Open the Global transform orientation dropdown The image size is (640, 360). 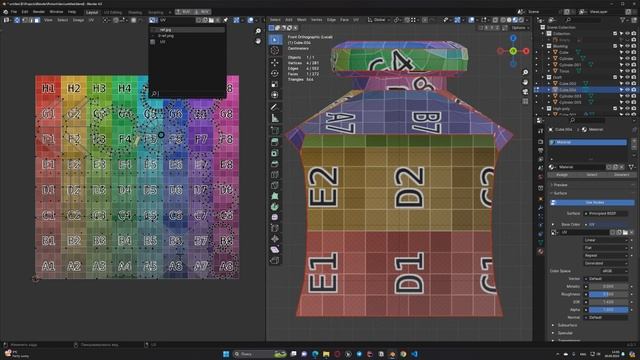click(x=378, y=20)
